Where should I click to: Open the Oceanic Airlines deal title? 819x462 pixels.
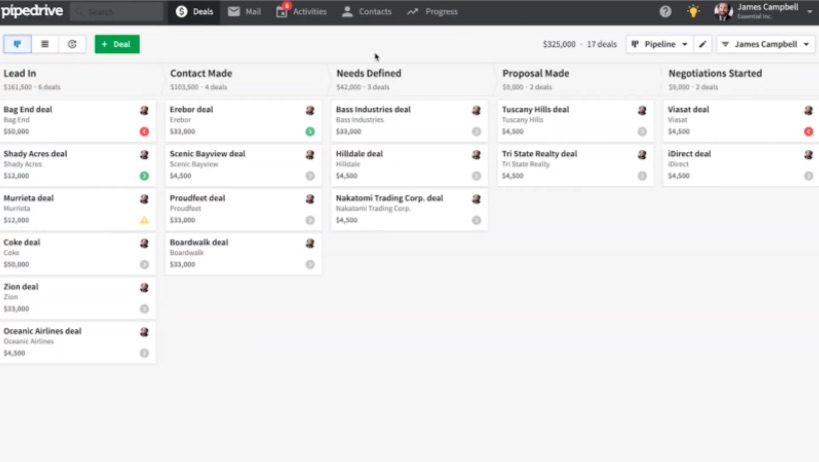tap(42, 331)
